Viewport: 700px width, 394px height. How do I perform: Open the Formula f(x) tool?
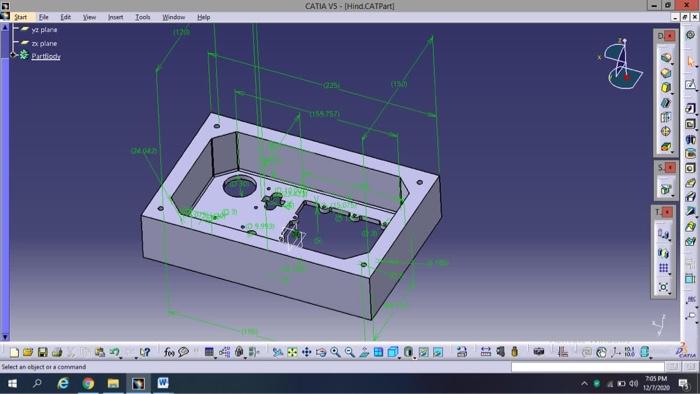pos(169,352)
